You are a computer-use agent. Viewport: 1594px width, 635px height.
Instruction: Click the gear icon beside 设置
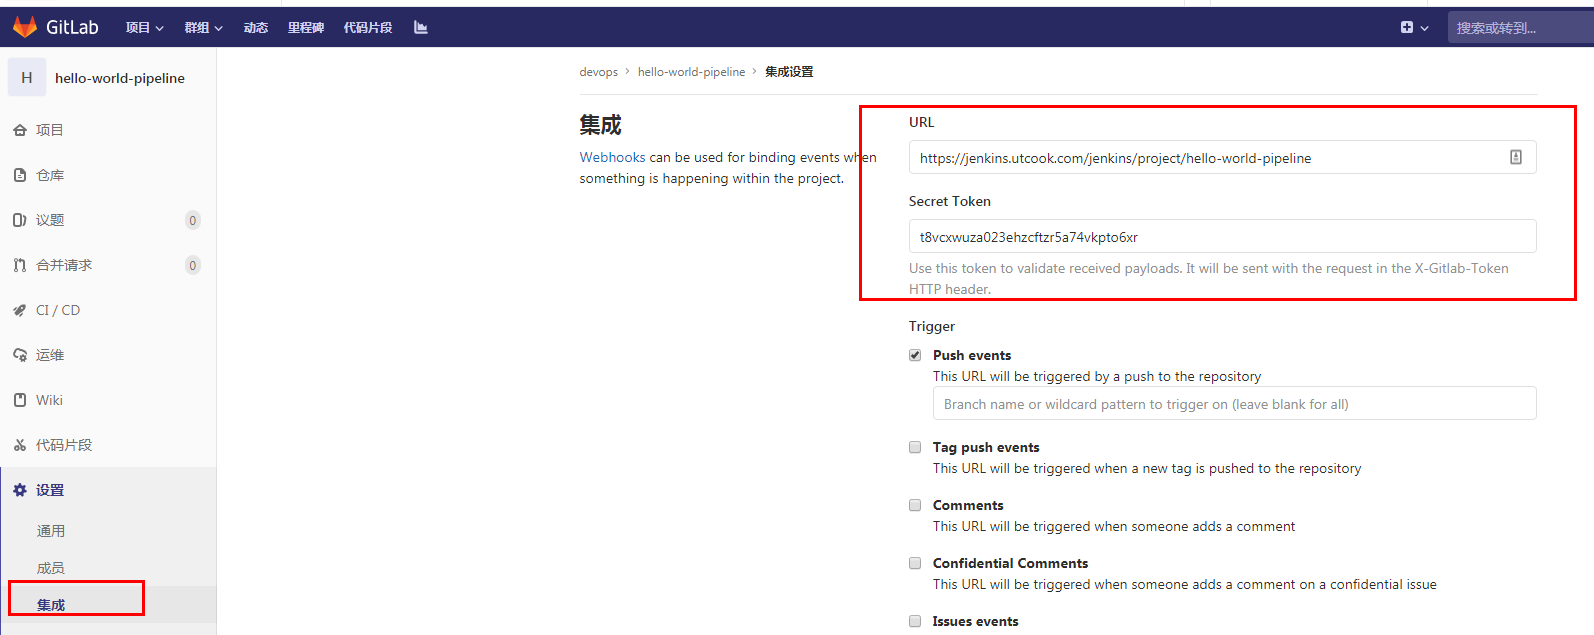click(x=20, y=490)
